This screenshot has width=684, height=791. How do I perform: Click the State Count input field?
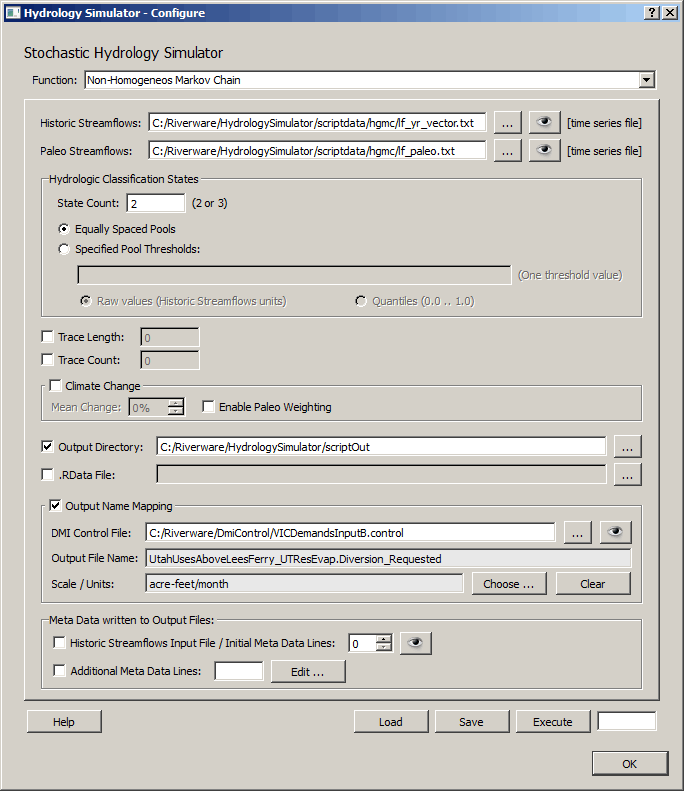click(156, 203)
